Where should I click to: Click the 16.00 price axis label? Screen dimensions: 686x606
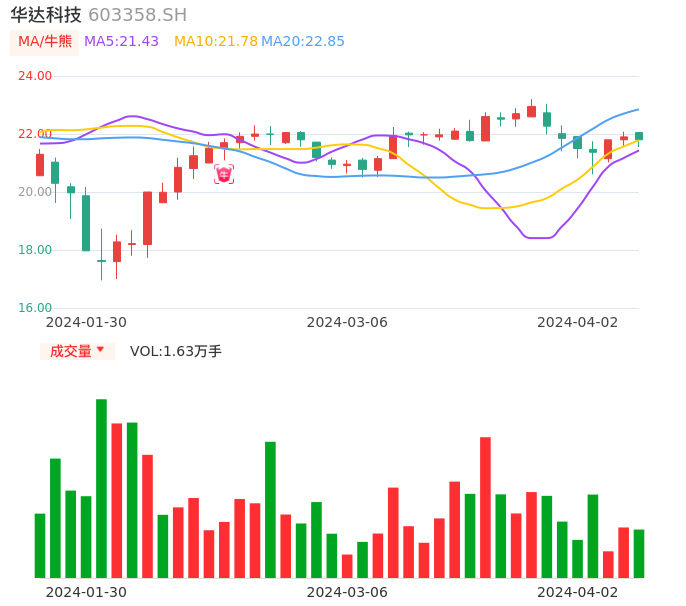click(35, 308)
